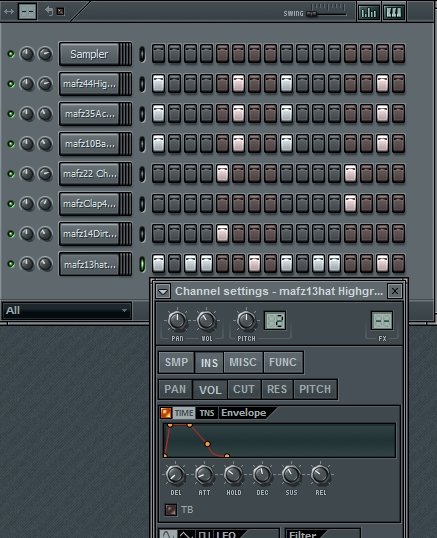Click the pan knob of the Sampler channel
This screenshot has height=538, width=437.
point(27,54)
